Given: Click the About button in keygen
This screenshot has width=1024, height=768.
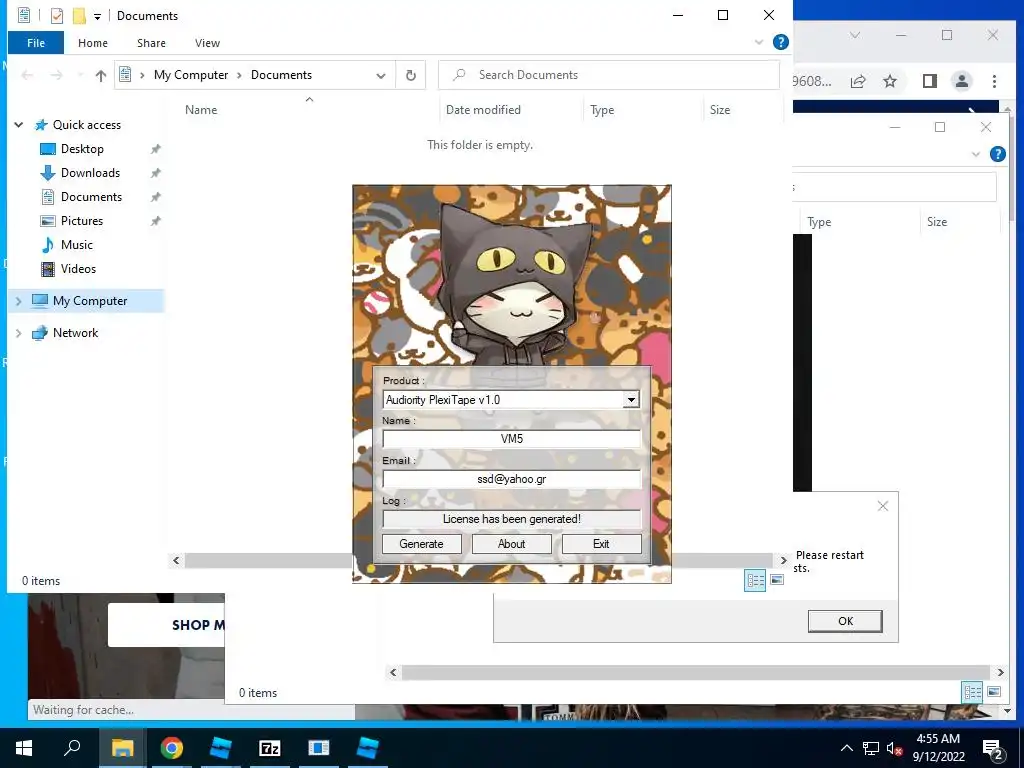Looking at the screenshot, I should tap(511, 544).
